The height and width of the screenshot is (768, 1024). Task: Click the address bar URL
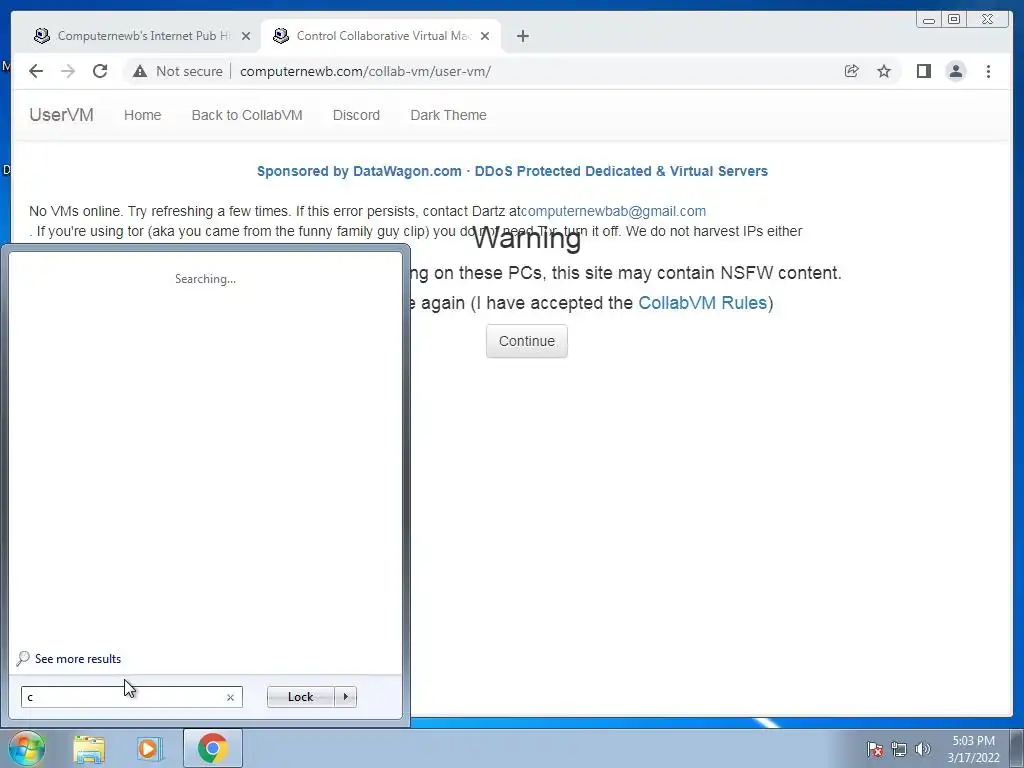(x=365, y=71)
